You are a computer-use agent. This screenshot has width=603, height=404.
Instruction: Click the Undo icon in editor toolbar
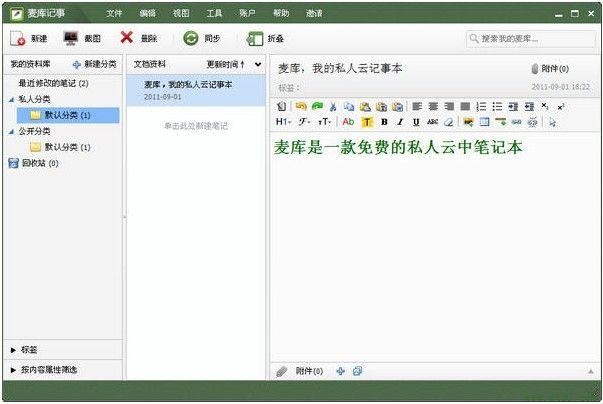(301, 106)
